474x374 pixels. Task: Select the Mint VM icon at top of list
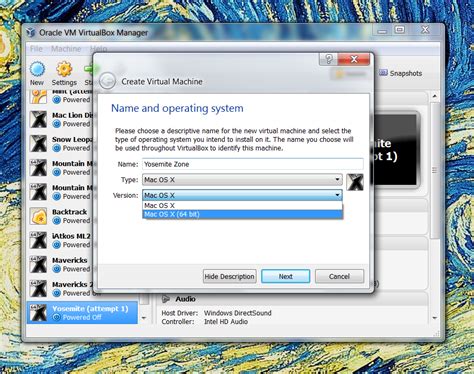pyautogui.click(x=38, y=97)
